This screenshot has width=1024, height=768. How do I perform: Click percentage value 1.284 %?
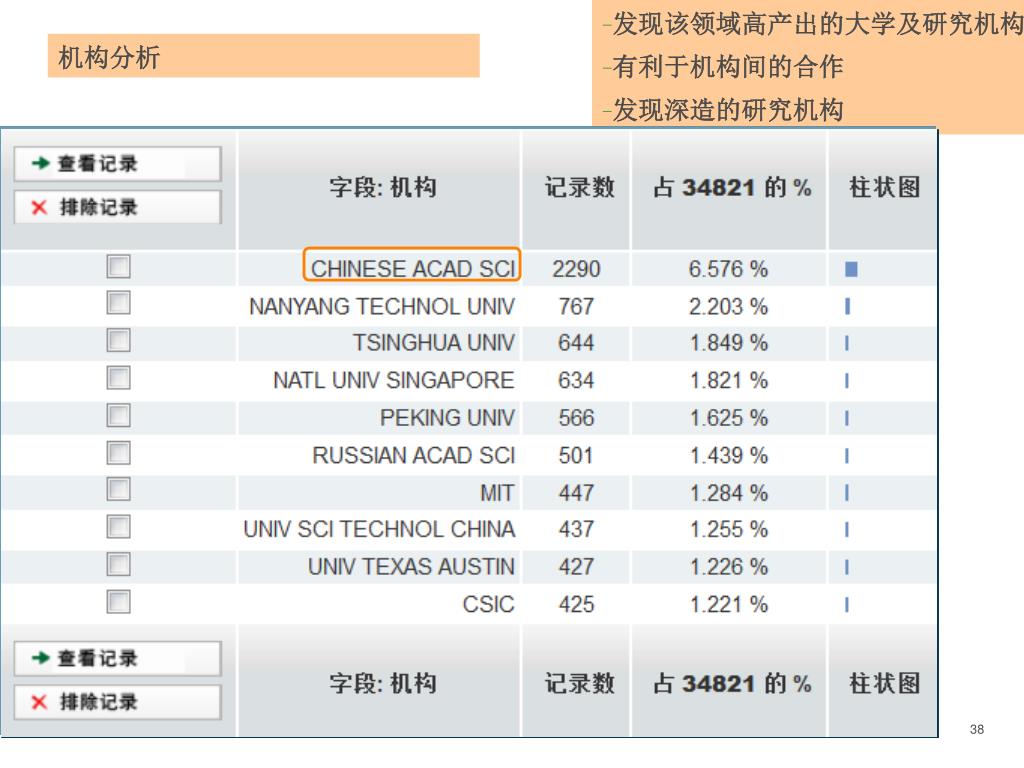click(x=728, y=492)
